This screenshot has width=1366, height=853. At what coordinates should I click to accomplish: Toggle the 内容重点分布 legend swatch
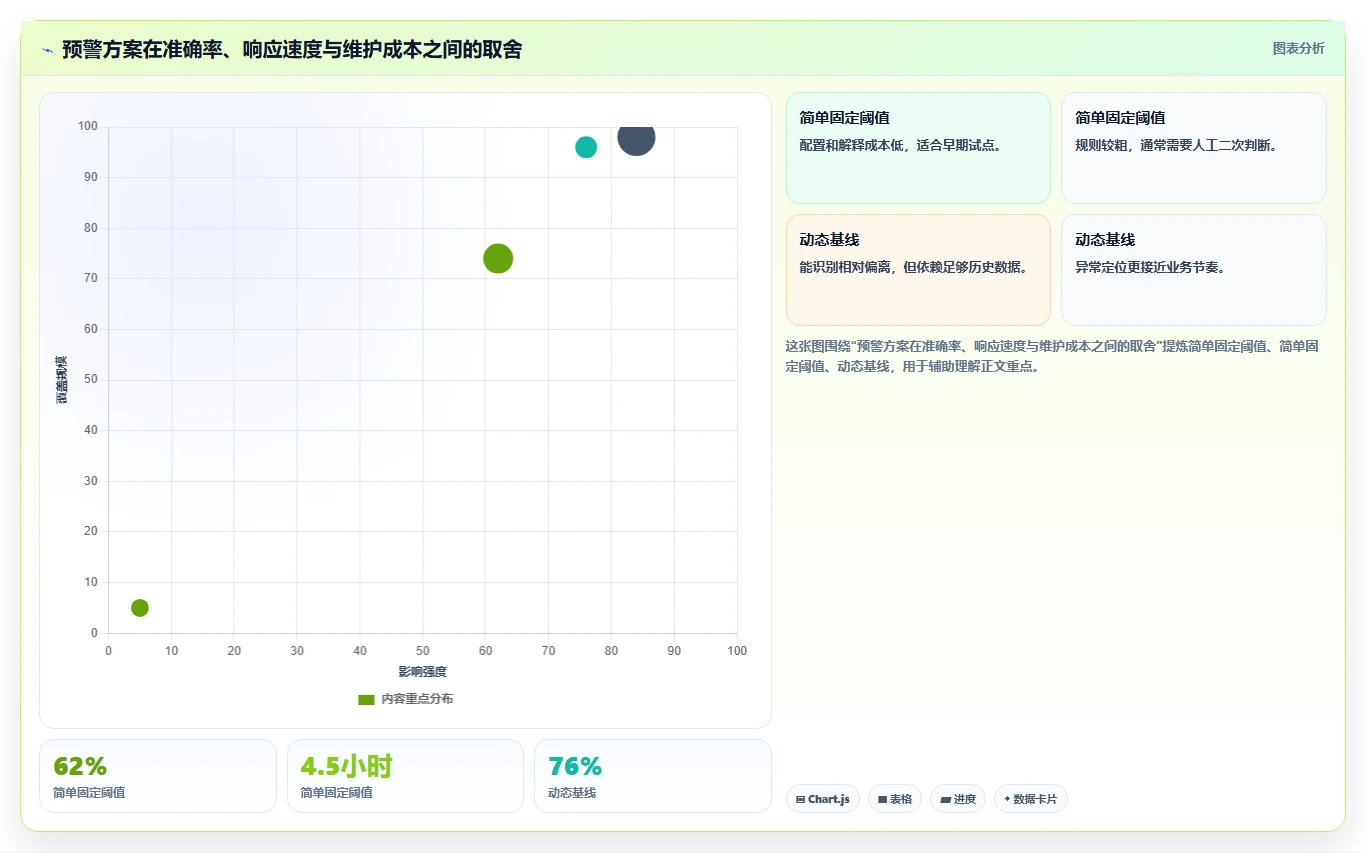(x=366, y=700)
